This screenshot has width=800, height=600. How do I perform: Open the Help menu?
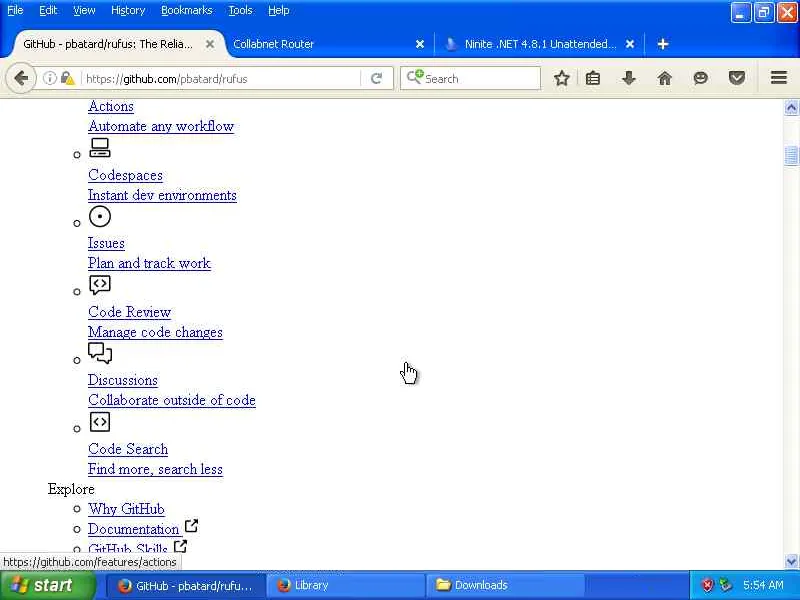coord(279,10)
